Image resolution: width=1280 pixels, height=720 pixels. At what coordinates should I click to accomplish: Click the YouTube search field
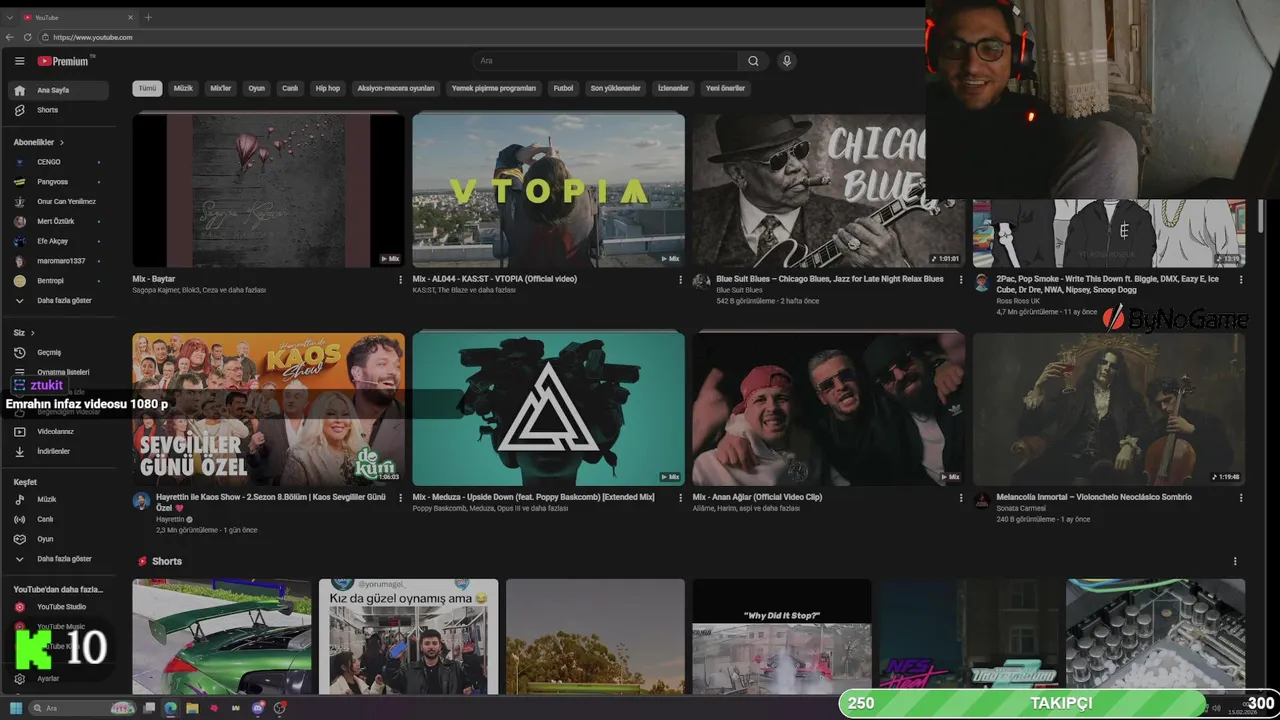coord(604,61)
